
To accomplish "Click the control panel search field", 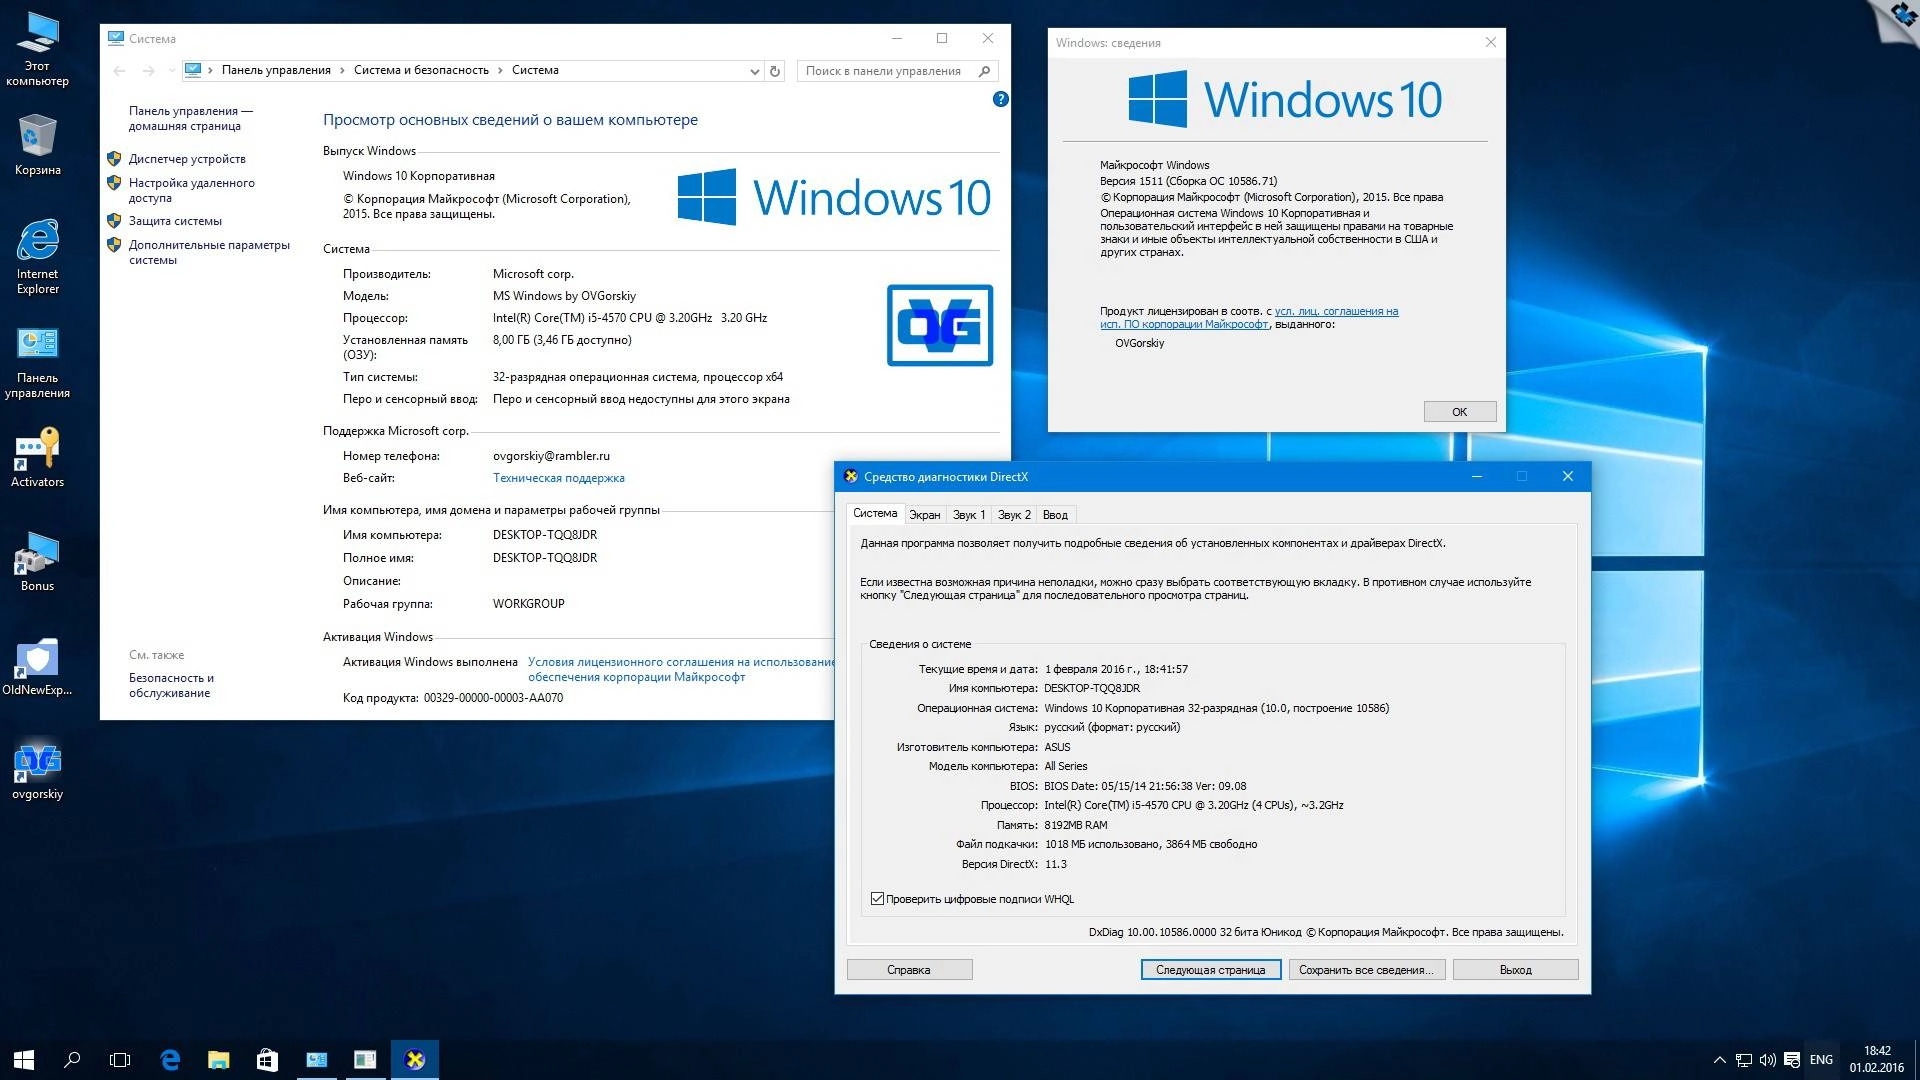I will pyautogui.click(x=890, y=70).
